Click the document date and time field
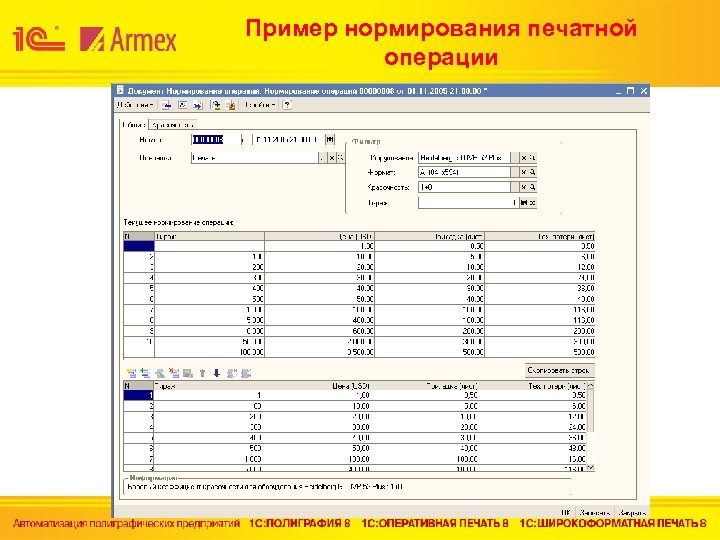The image size is (720, 540). tap(289, 140)
